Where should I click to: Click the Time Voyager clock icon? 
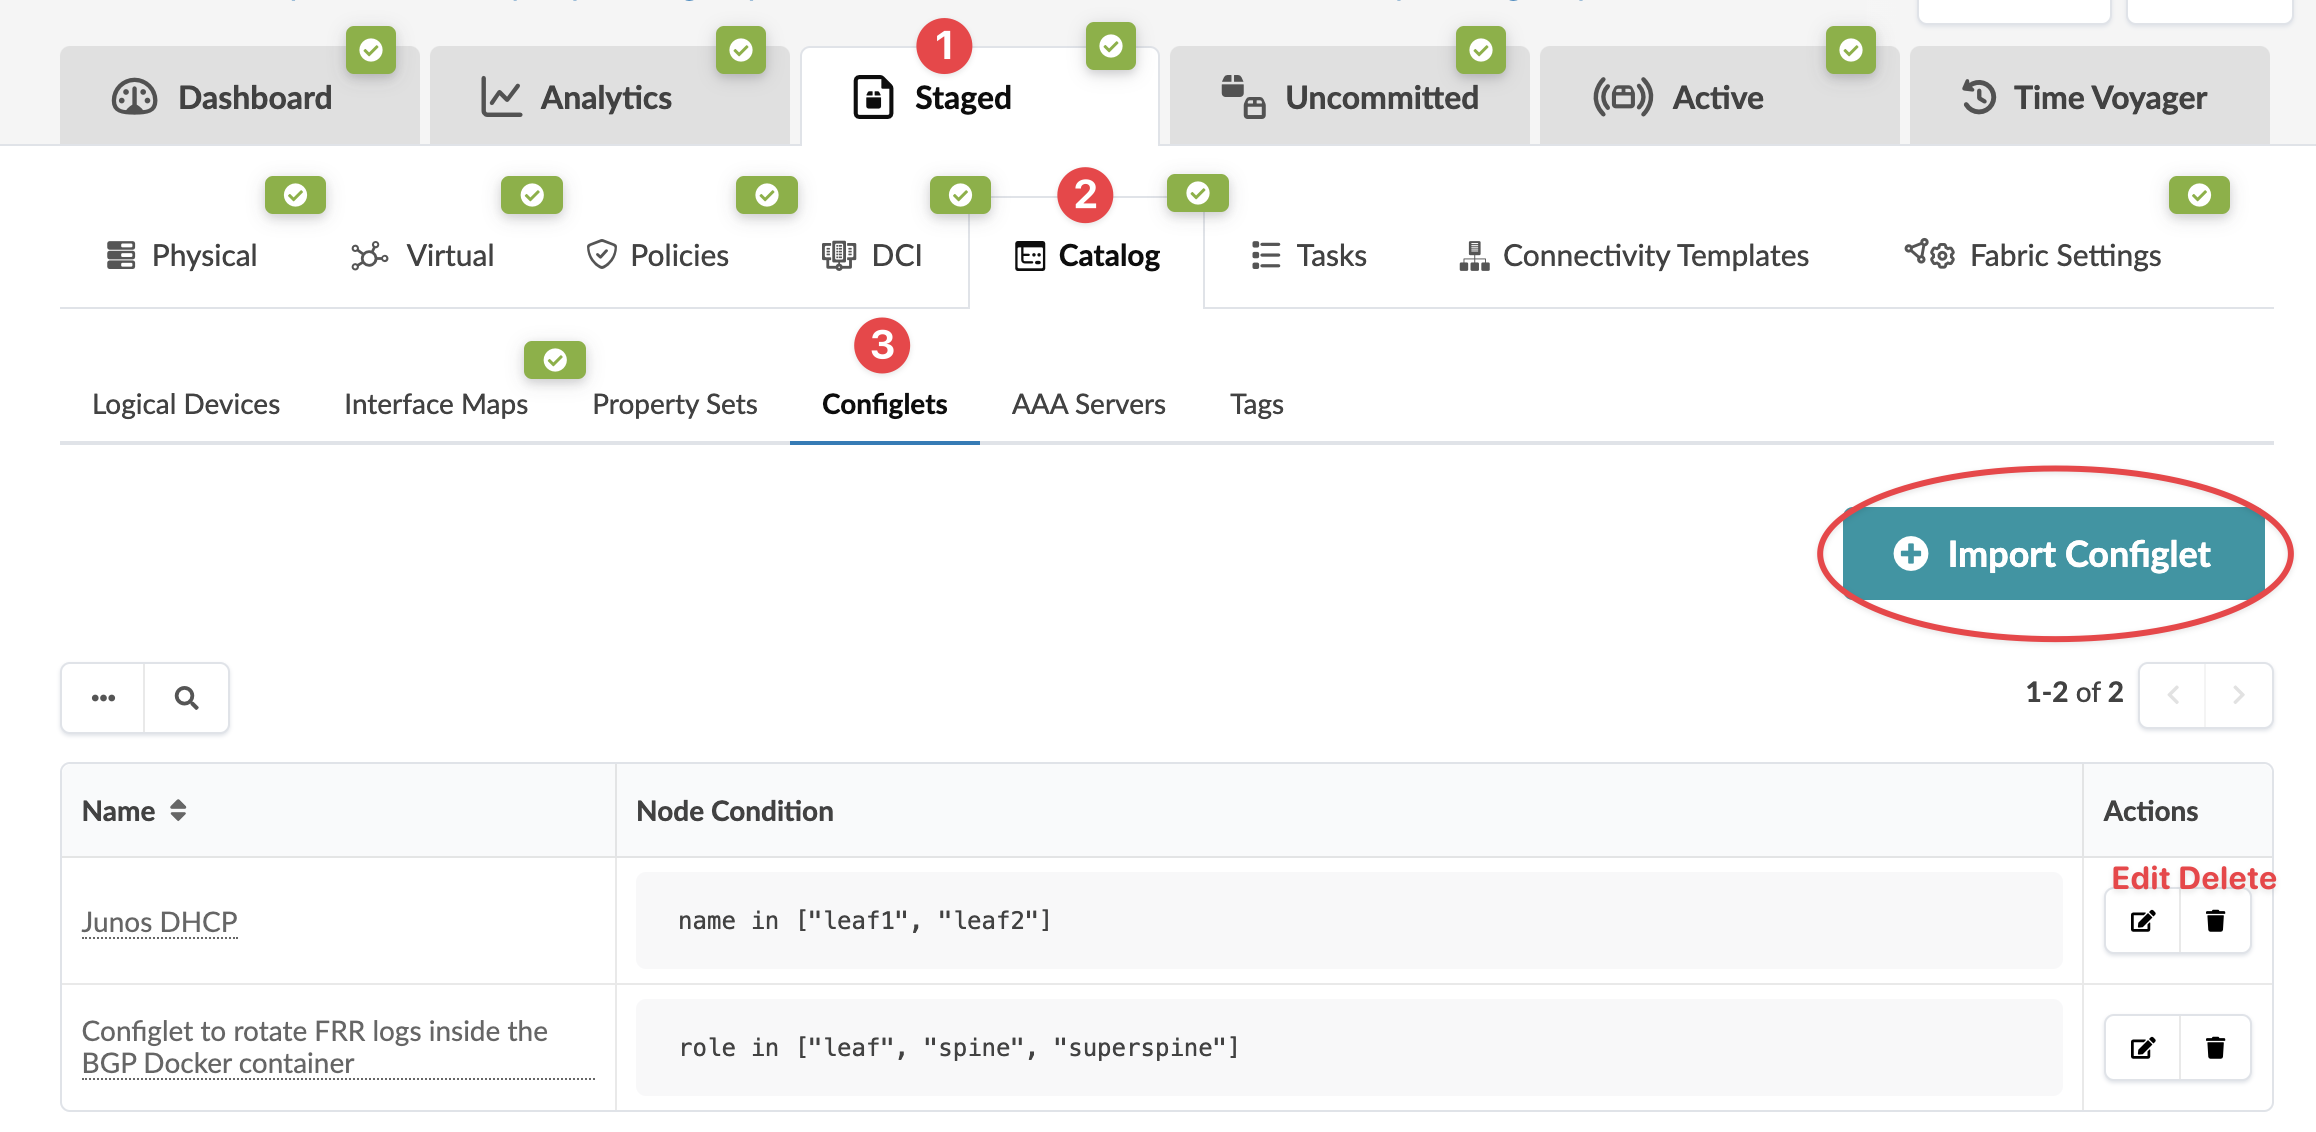pos(1978,97)
